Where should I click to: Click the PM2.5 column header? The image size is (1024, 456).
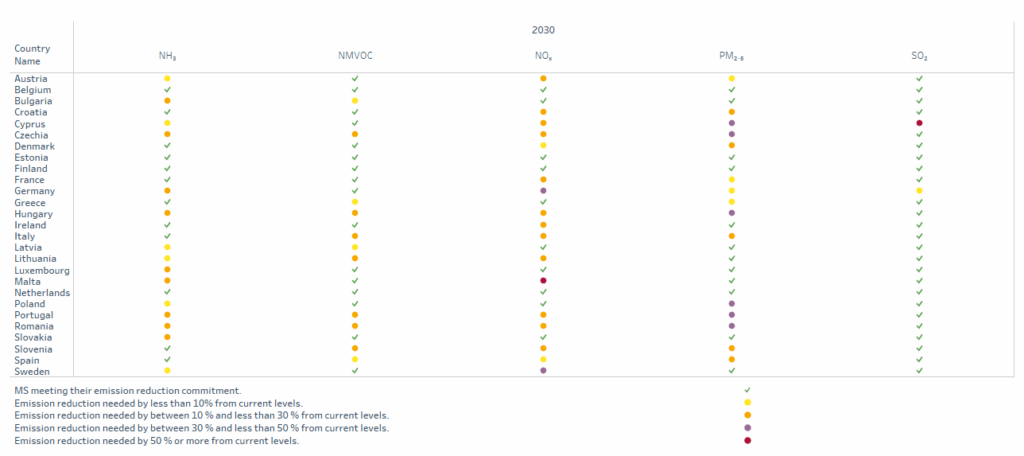pyautogui.click(x=732, y=56)
